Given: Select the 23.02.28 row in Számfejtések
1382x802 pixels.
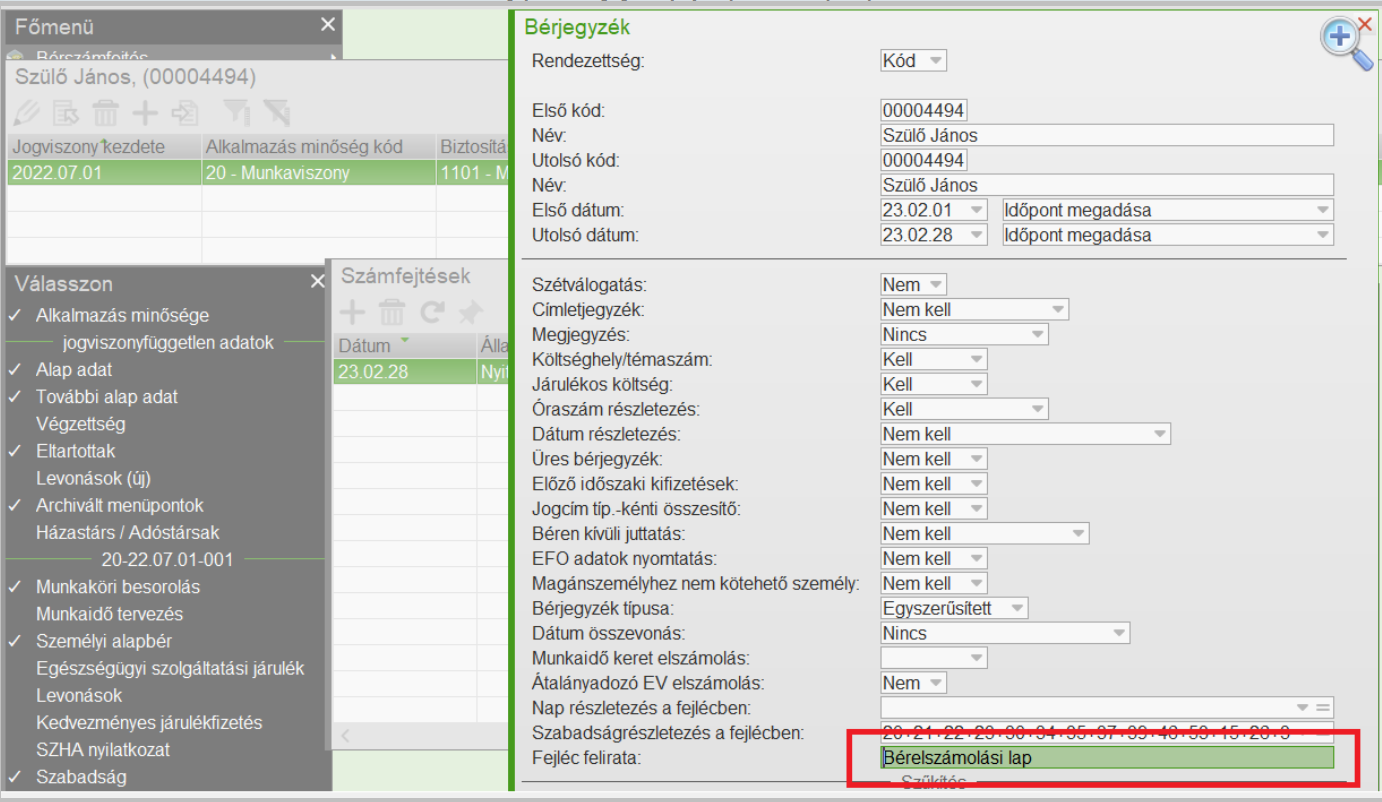Looking at the screenshot, I should [x=421, y=372].
